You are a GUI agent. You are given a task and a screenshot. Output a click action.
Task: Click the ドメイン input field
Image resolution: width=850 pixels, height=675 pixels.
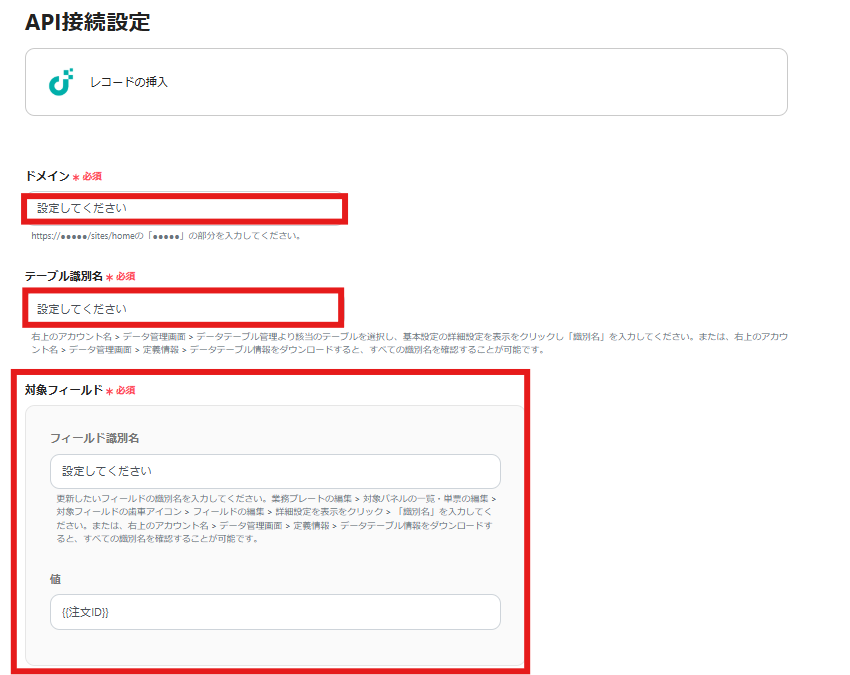coord(184,209)
